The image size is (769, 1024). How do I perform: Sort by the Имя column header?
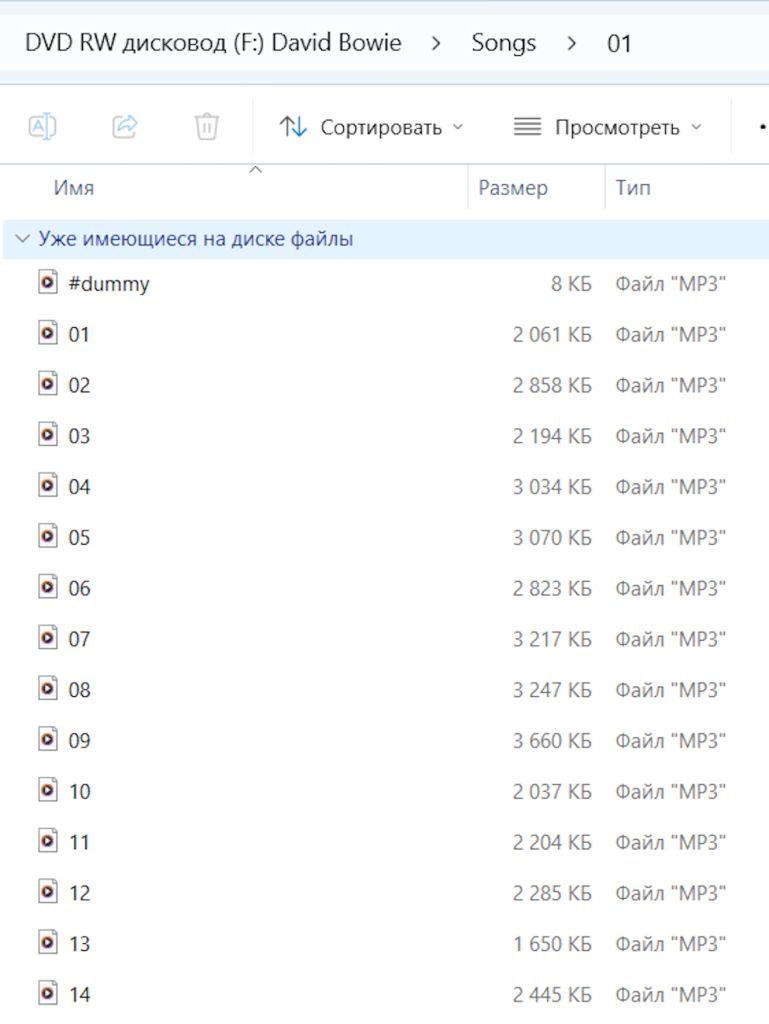point(74,188)
